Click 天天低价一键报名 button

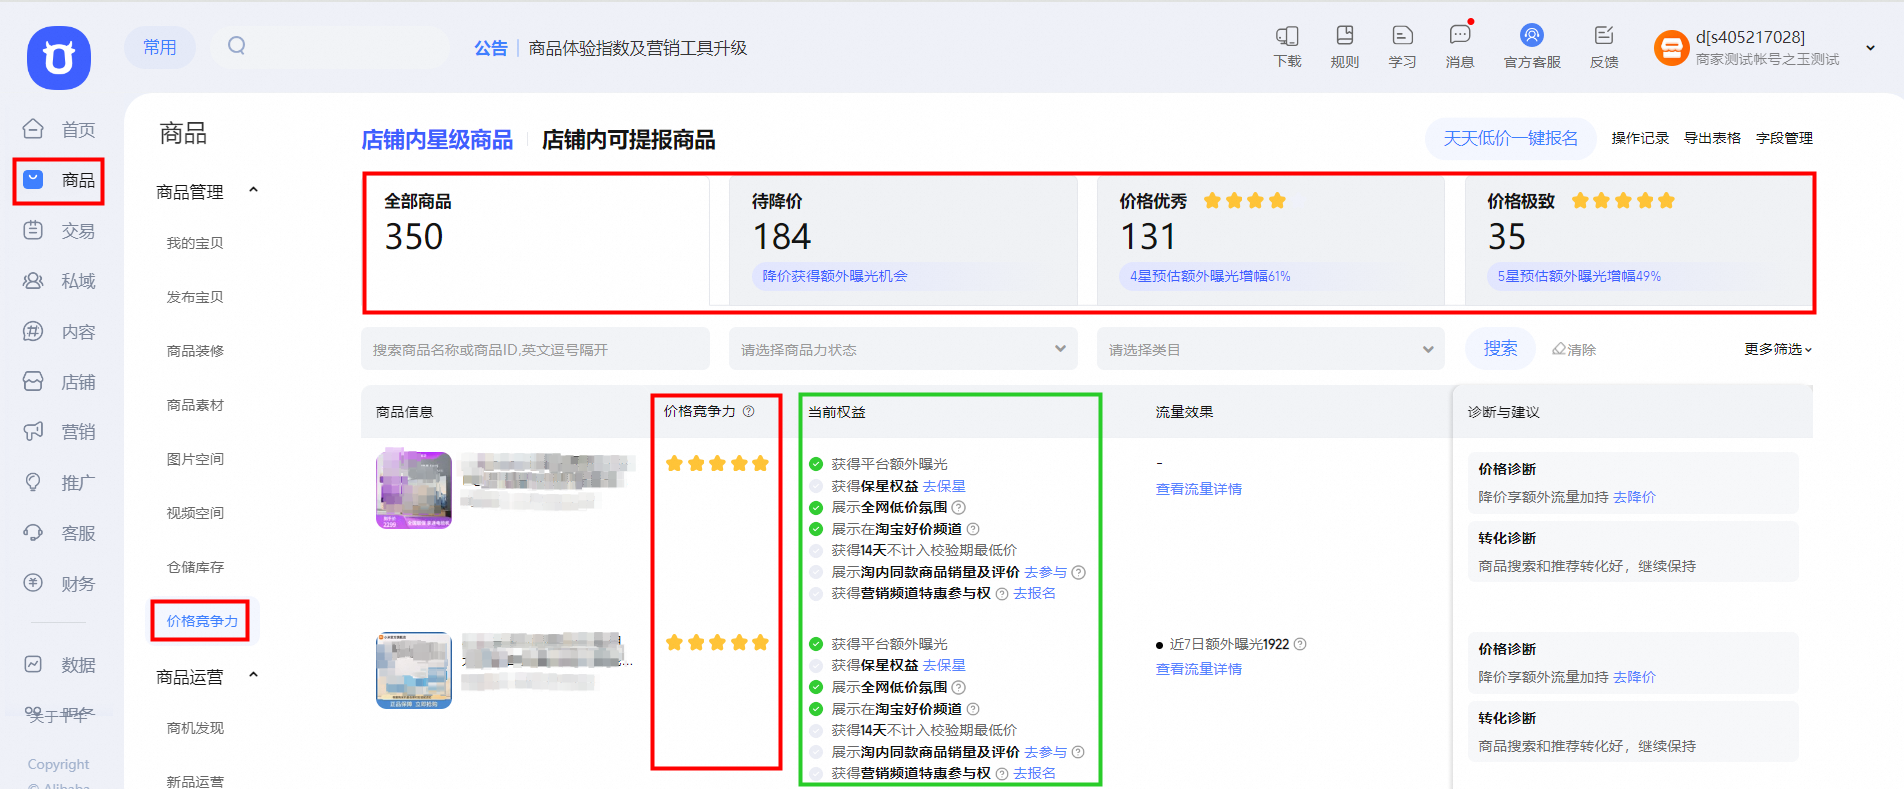pyautogui.click(x=1510, y=138)
